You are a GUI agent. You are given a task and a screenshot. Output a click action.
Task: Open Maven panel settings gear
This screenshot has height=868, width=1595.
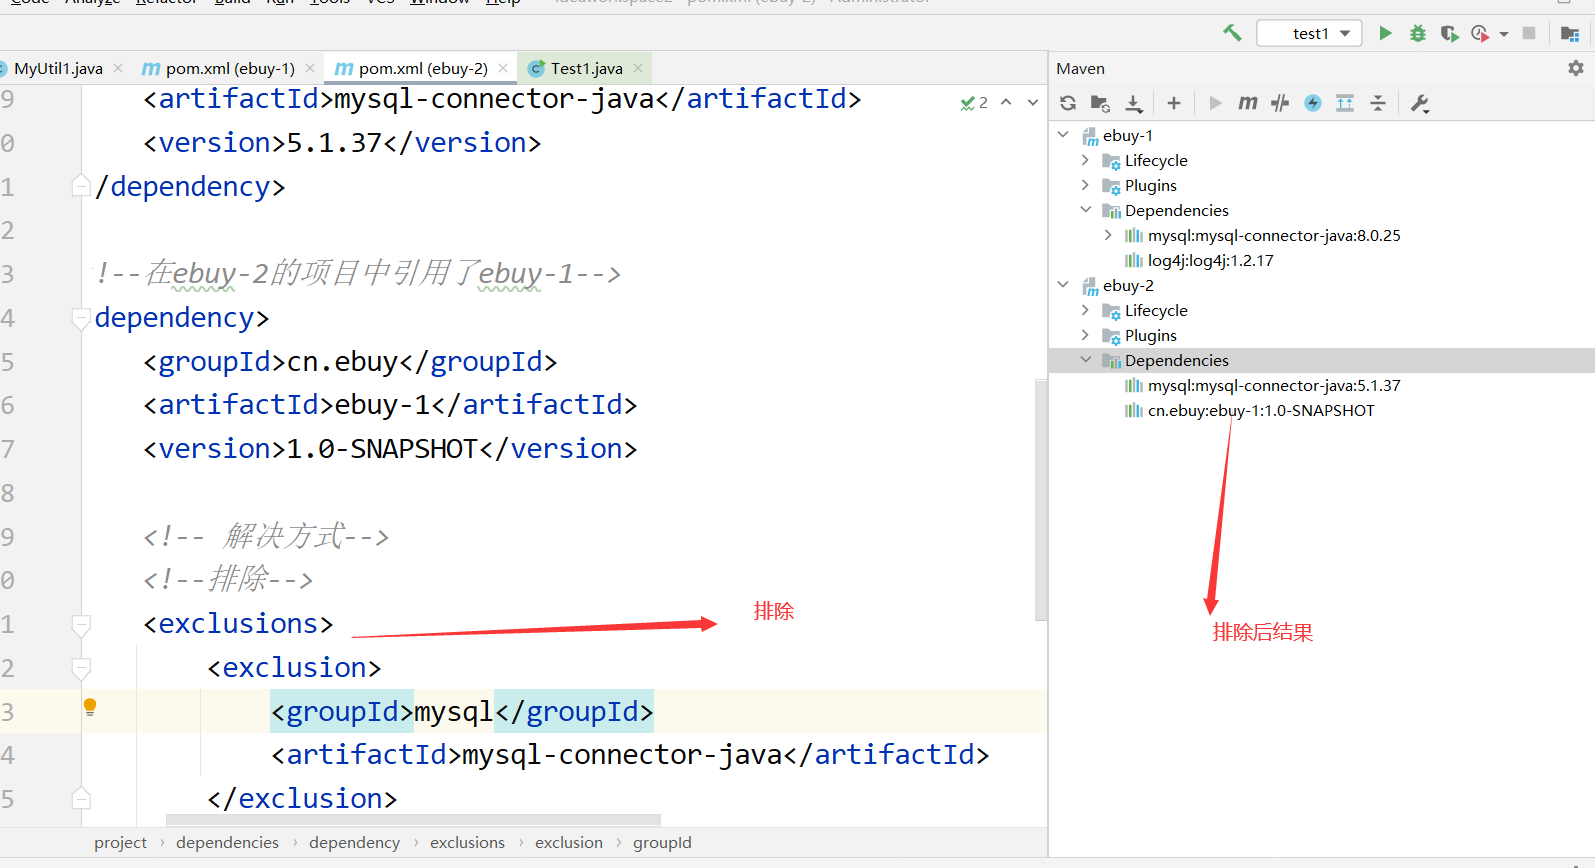[x=1576, y=68]
